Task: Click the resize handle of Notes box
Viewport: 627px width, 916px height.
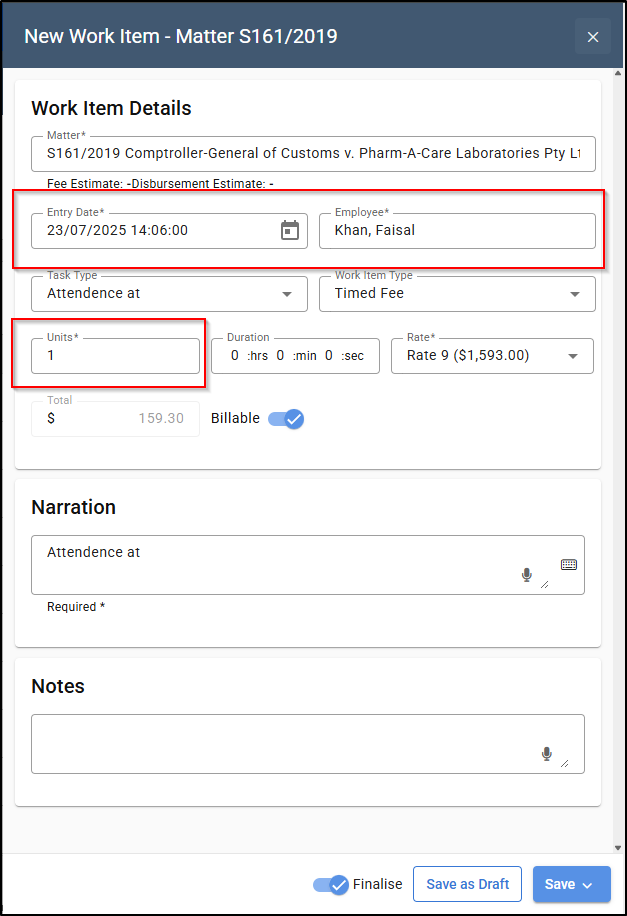Action: point(564,764)
